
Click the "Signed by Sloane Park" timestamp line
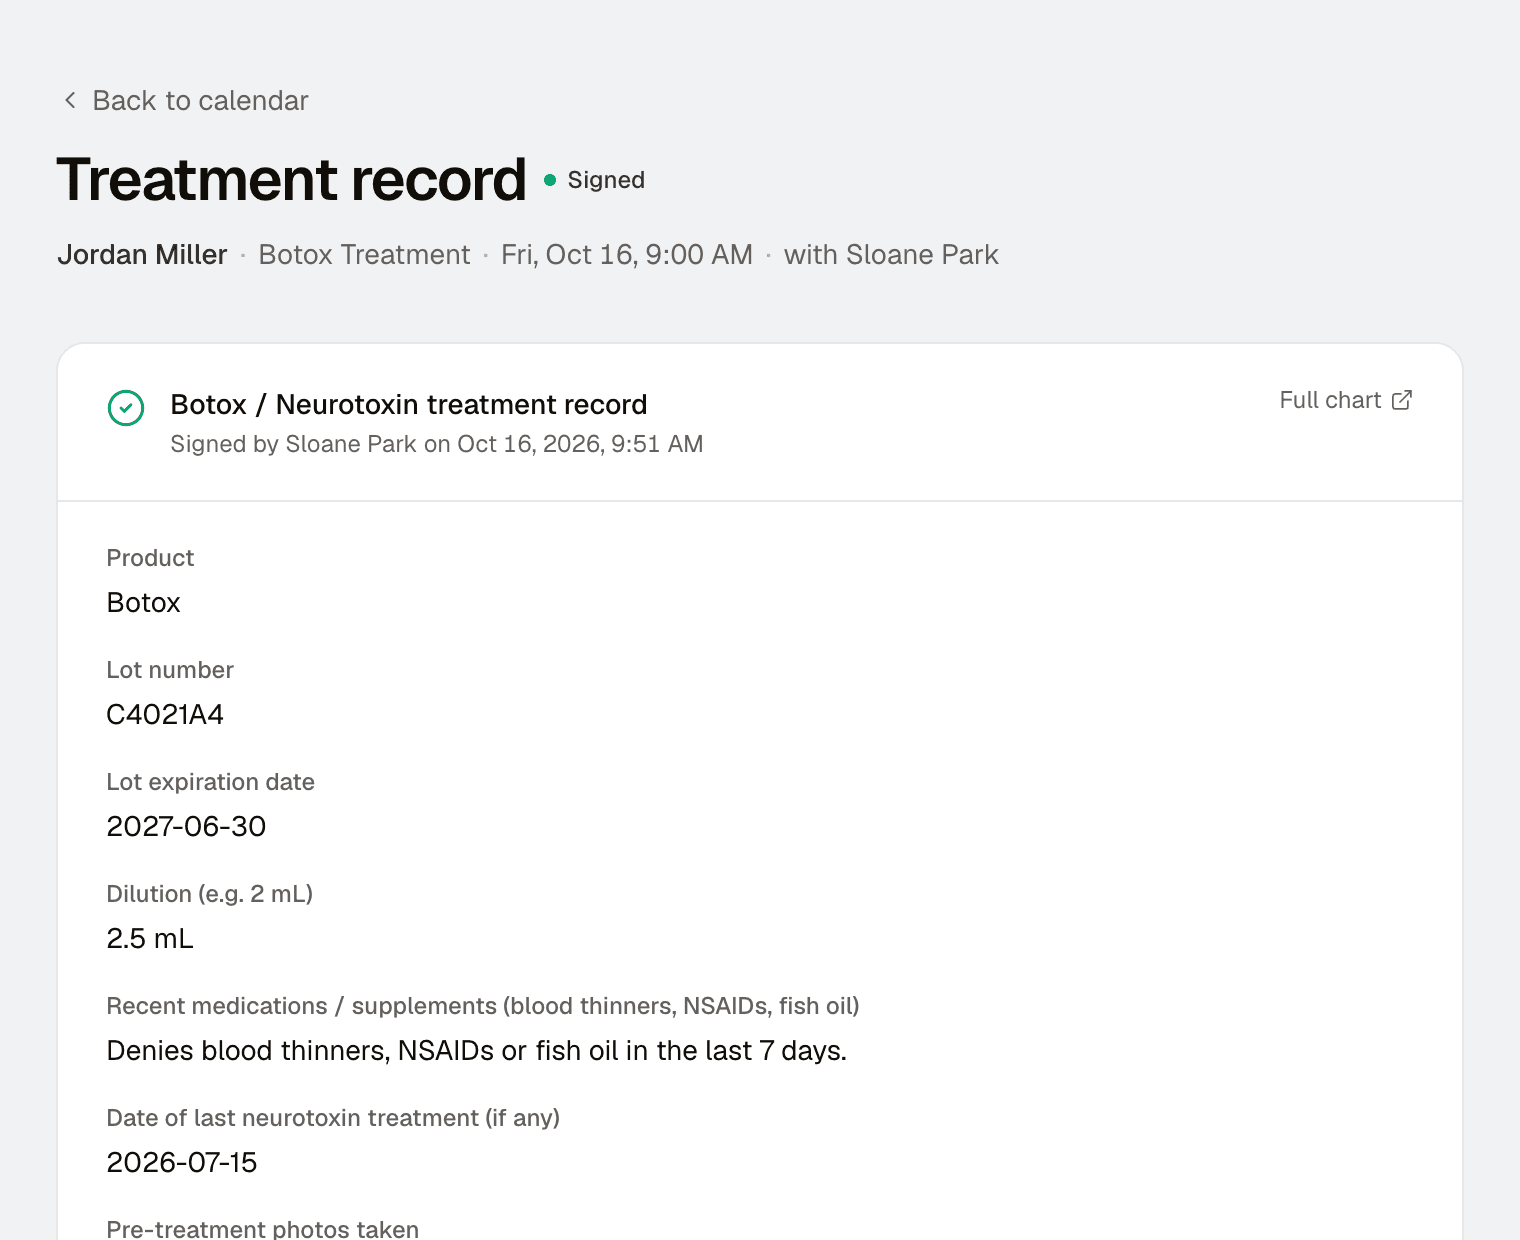pos(437,444)
